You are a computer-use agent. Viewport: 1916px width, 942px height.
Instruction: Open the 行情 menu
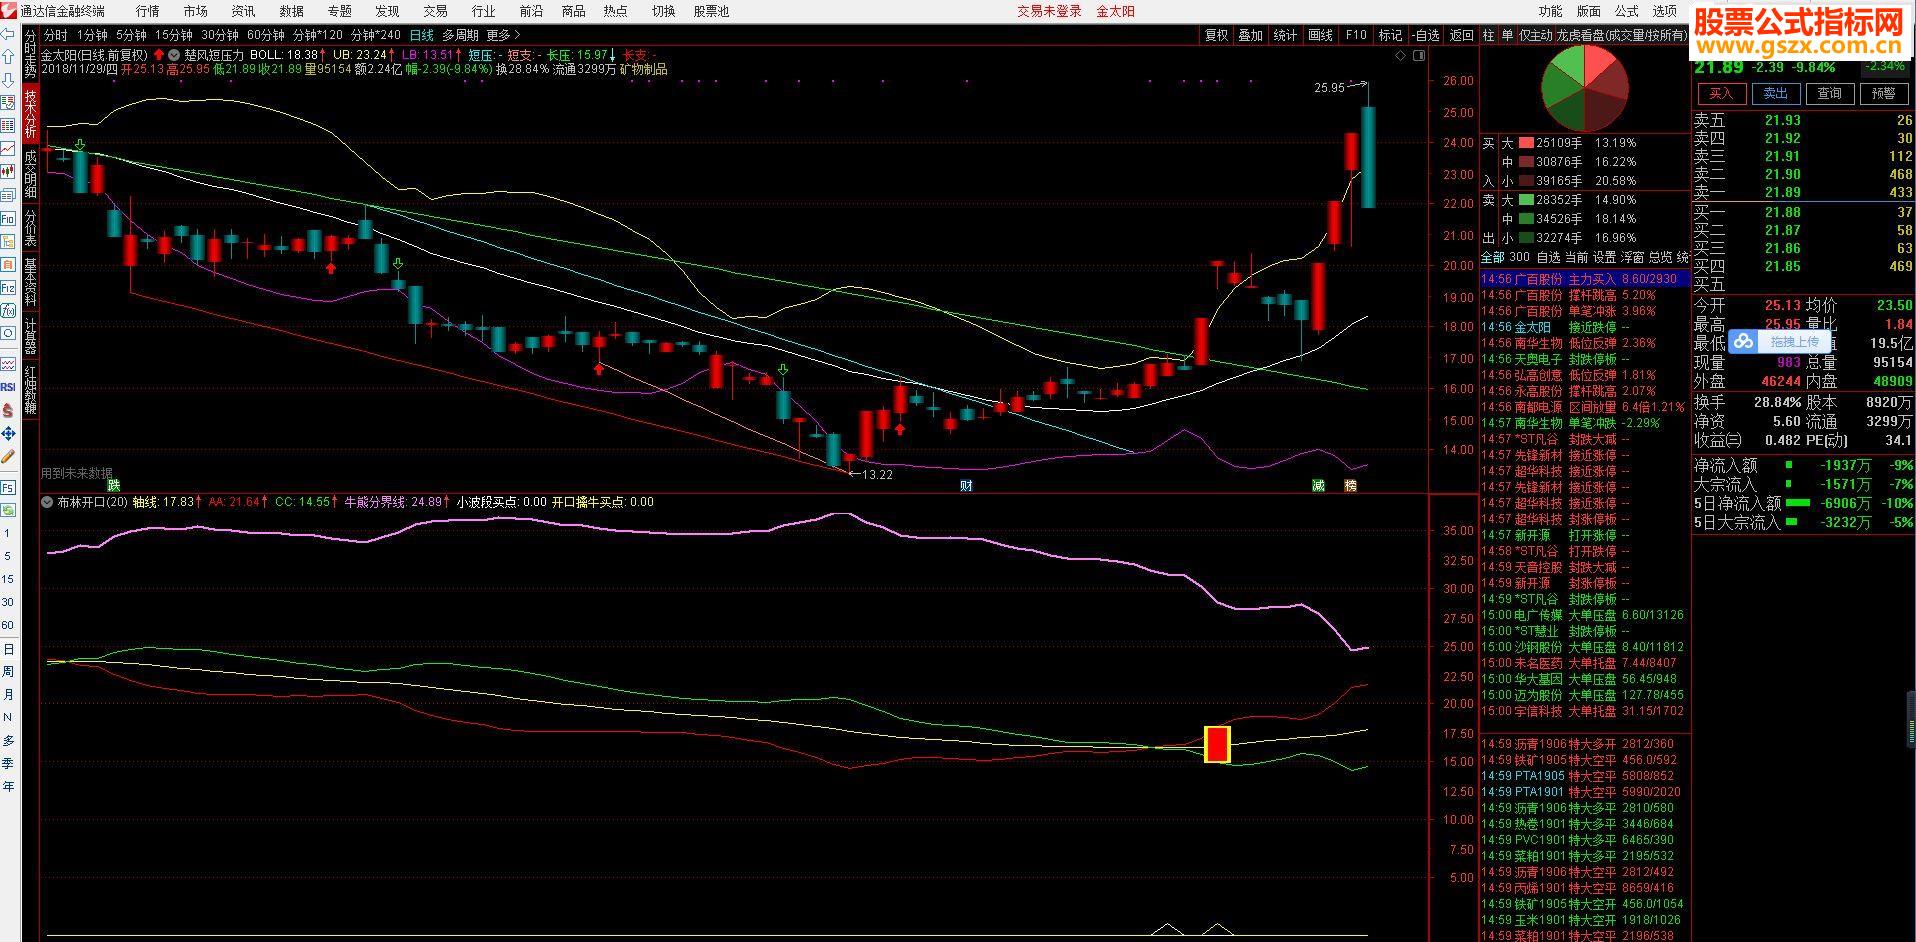(x=148, y=11)
